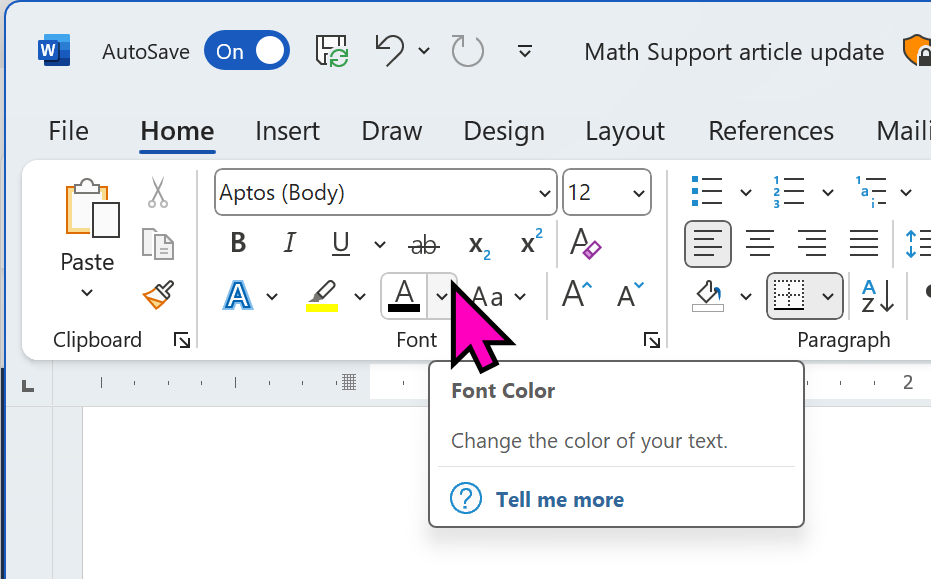Viewport: 931px width, 579px height.
Task: Expand the font size 12 dropdown
Action: (x=638, y=193)
